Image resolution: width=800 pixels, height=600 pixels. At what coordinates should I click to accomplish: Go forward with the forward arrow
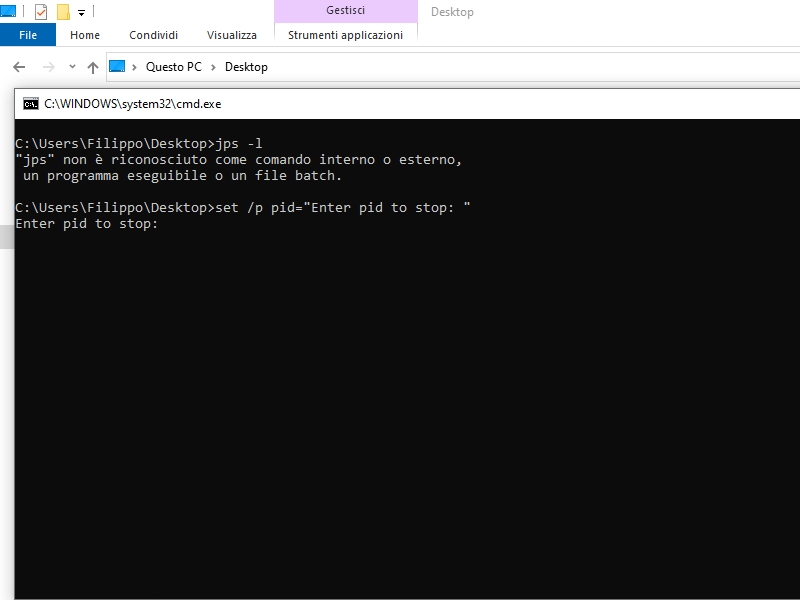point(48,67)
